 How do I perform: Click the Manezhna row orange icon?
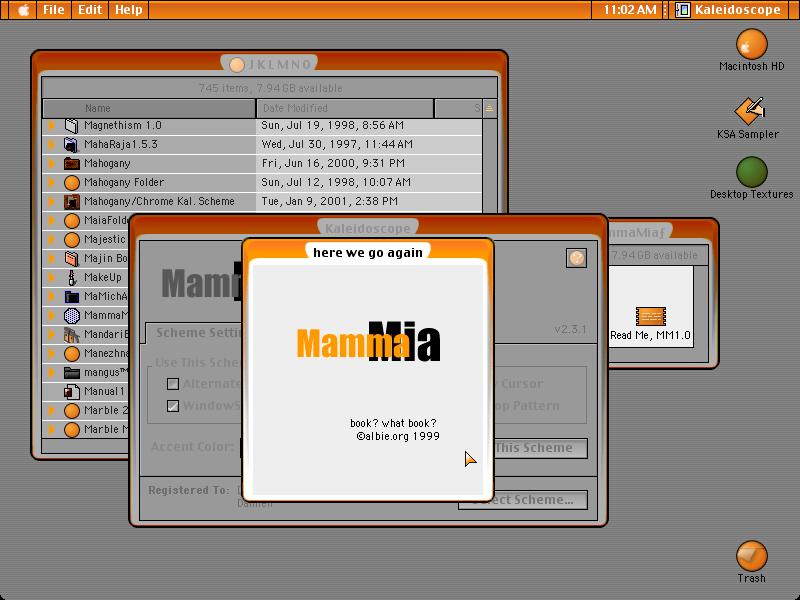coord(72,353)
